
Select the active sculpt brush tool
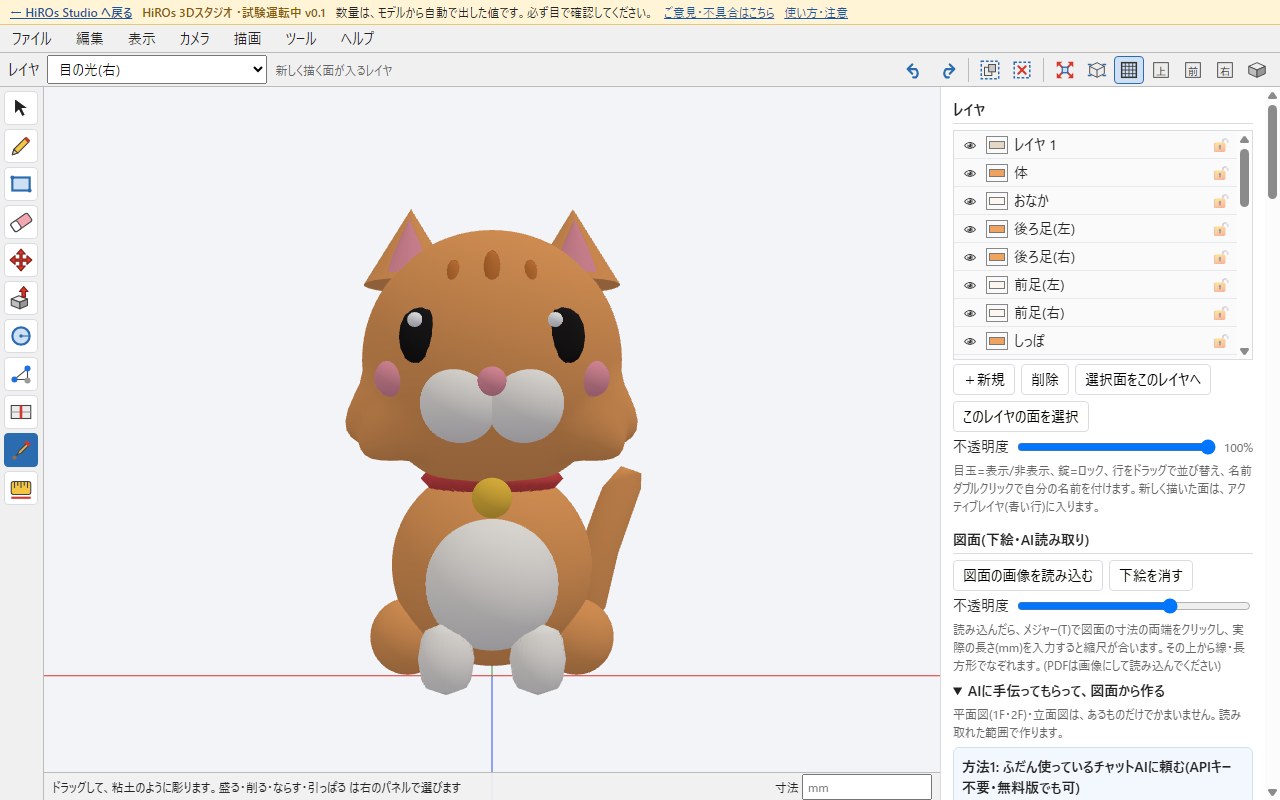[21, 450]
